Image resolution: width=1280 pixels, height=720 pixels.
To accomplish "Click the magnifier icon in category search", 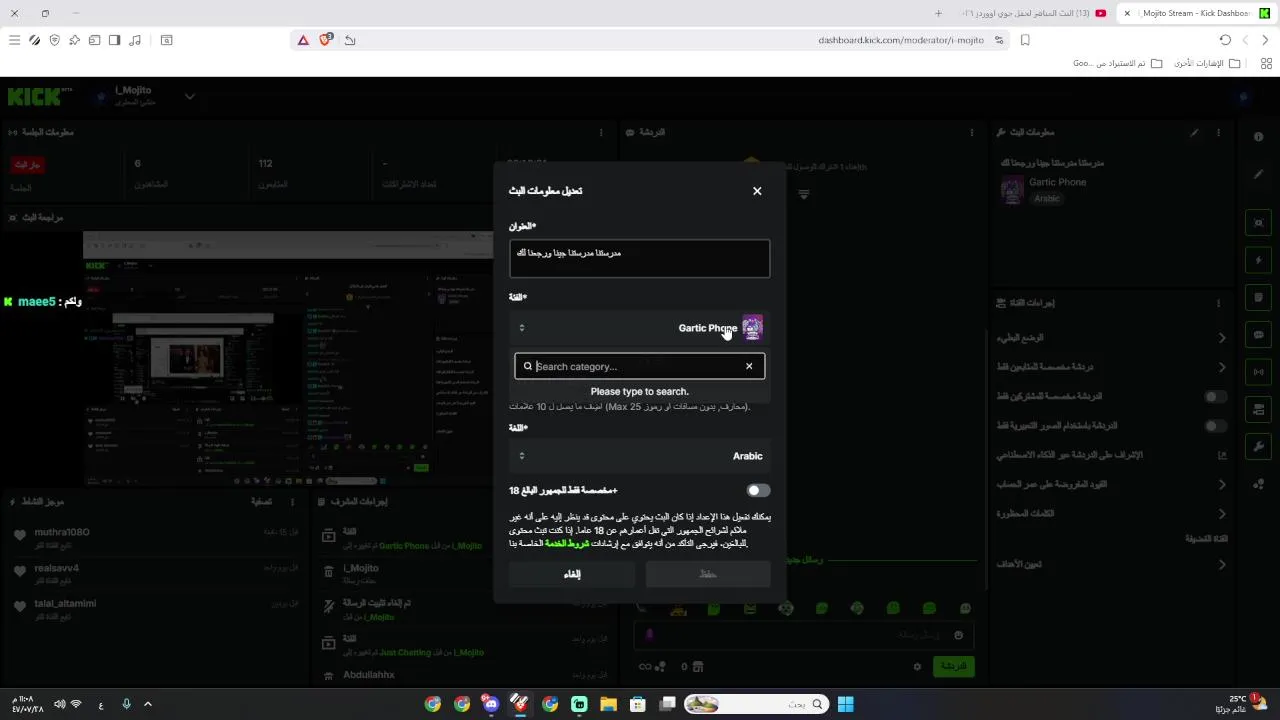I will [x=528, y=366].
